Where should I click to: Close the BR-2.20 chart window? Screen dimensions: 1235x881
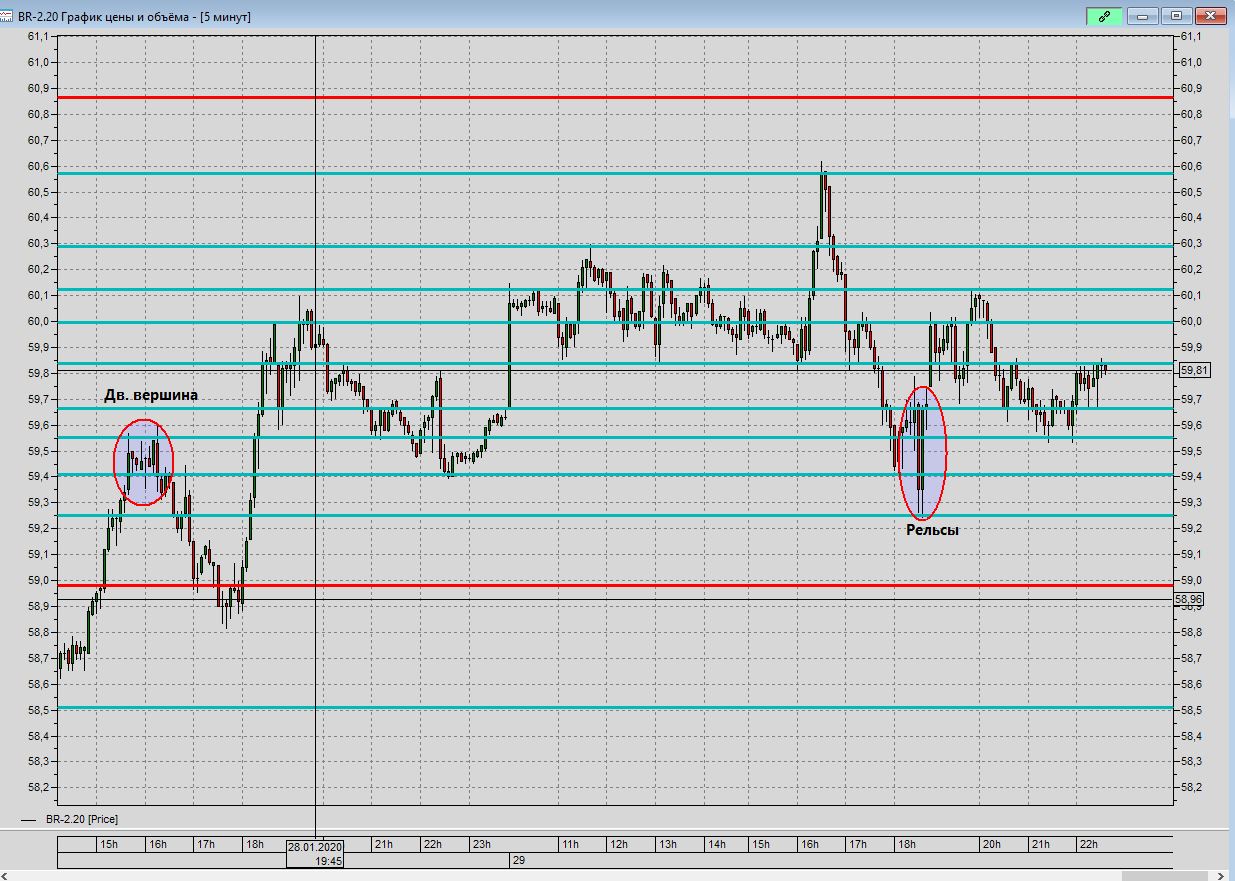click(x=1210, y=16)
